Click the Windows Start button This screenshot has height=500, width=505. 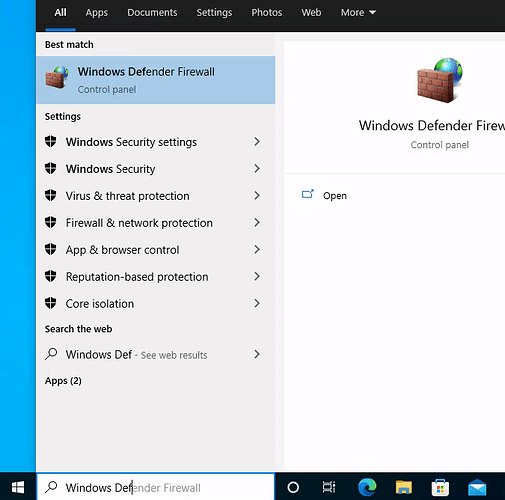(18, 487)
